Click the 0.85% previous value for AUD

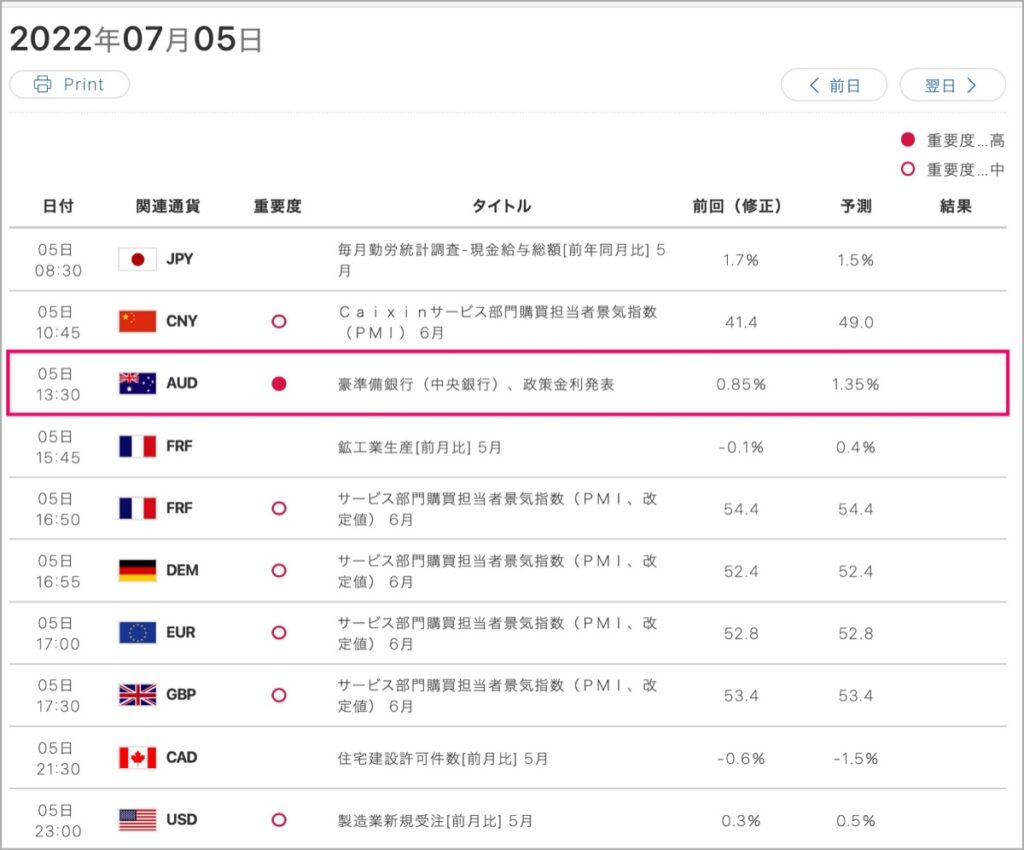tap(741, 385)
